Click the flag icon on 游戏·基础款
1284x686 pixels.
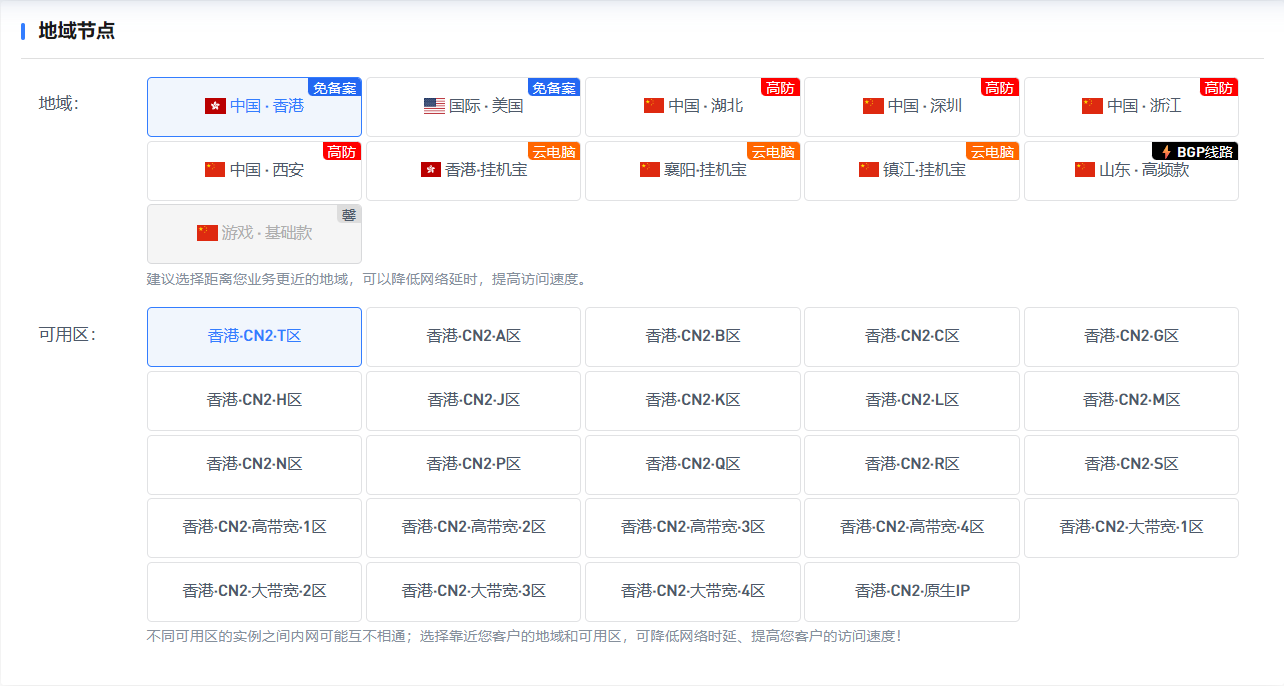(x=207, y=233)
